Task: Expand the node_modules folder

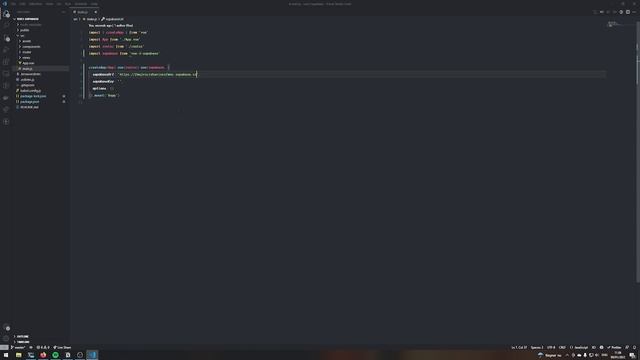Action: tap(31, 24)
